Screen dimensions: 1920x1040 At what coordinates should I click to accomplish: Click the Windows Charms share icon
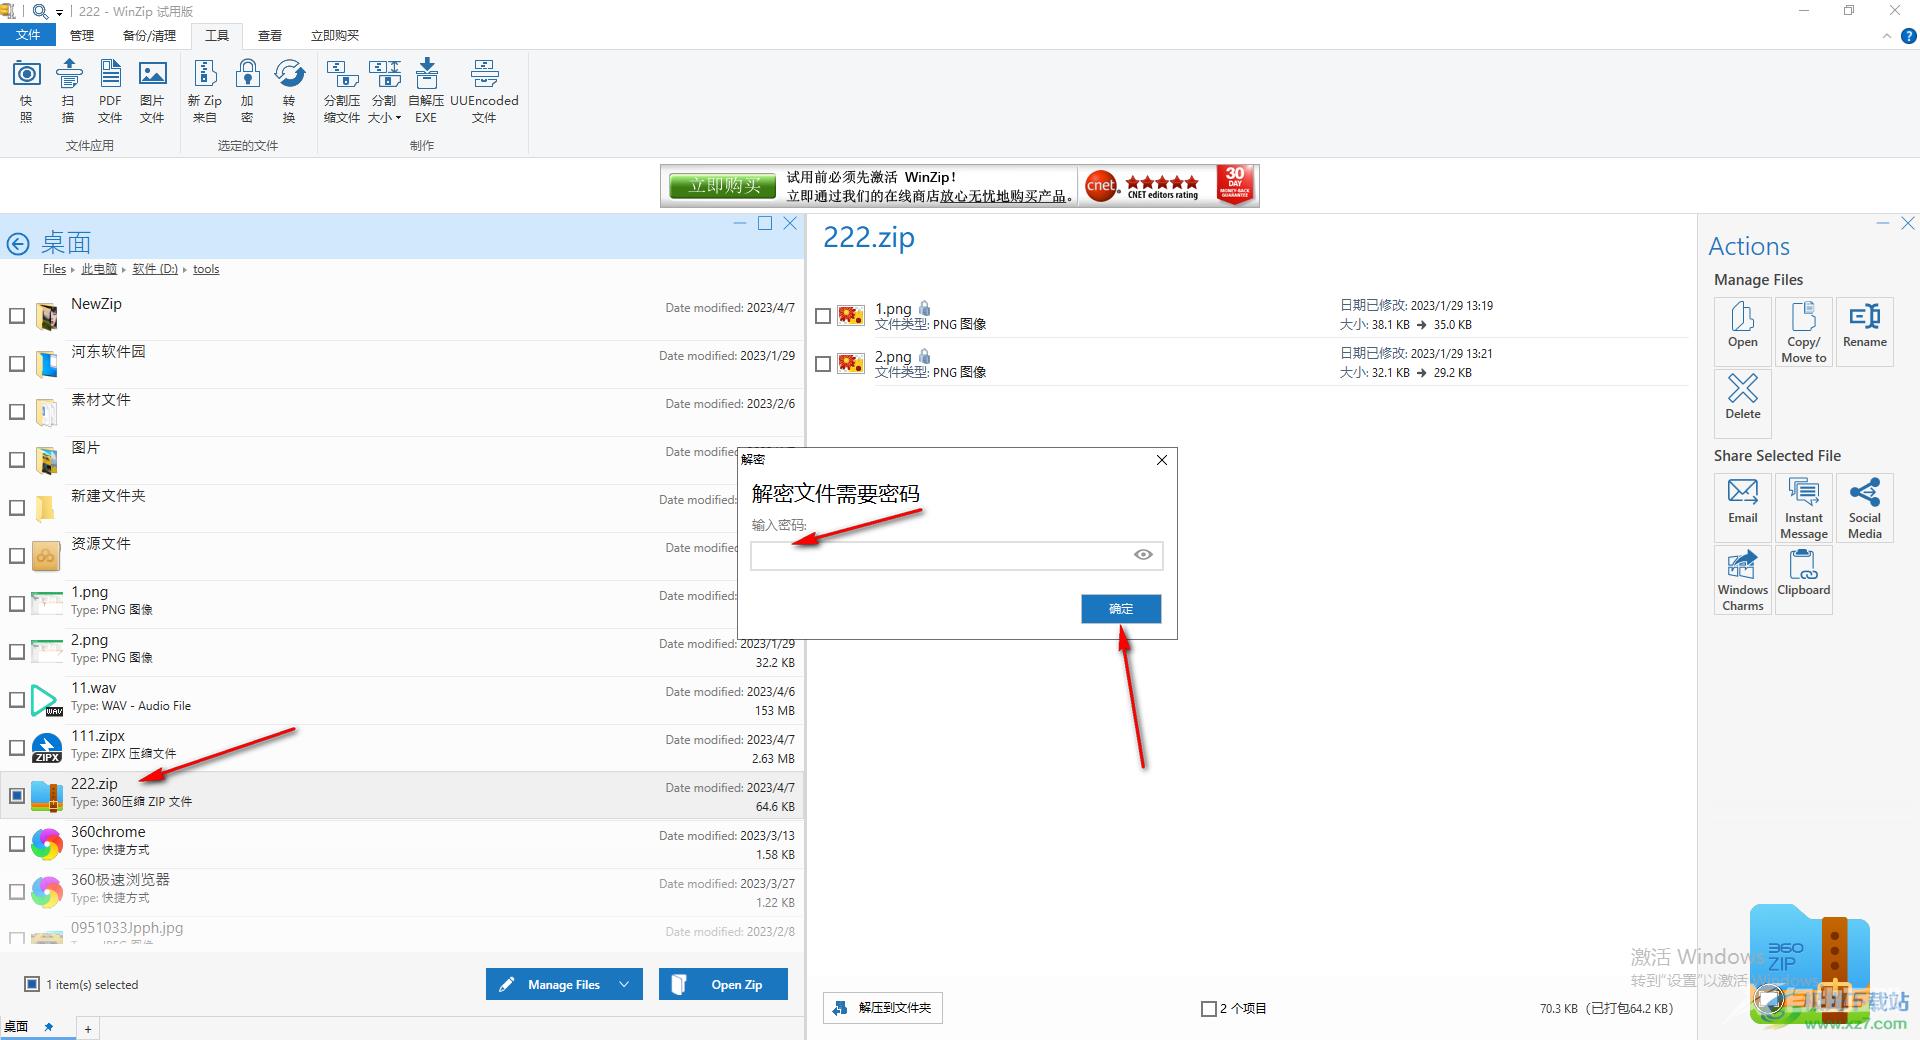(x=1743, y=580)
